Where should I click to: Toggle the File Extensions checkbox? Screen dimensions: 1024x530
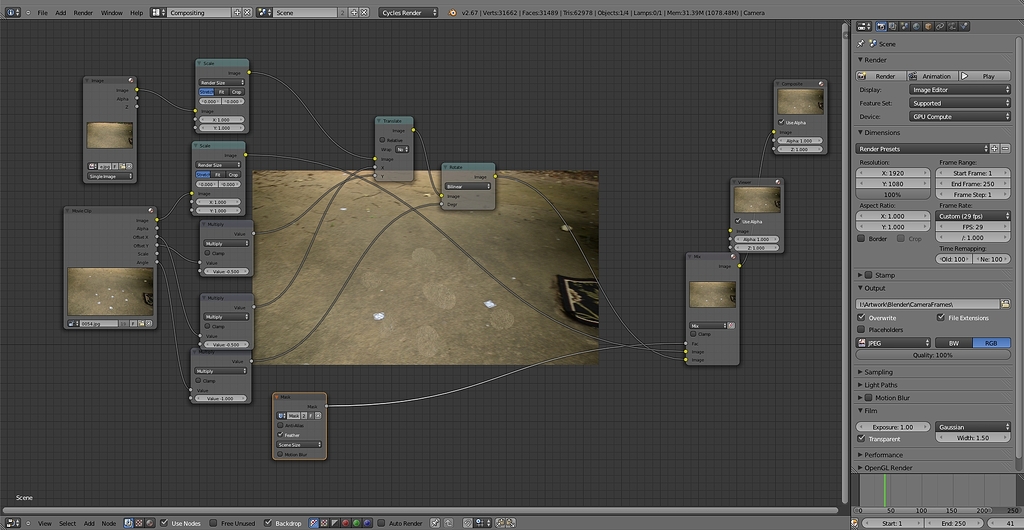tap(941, 317)
